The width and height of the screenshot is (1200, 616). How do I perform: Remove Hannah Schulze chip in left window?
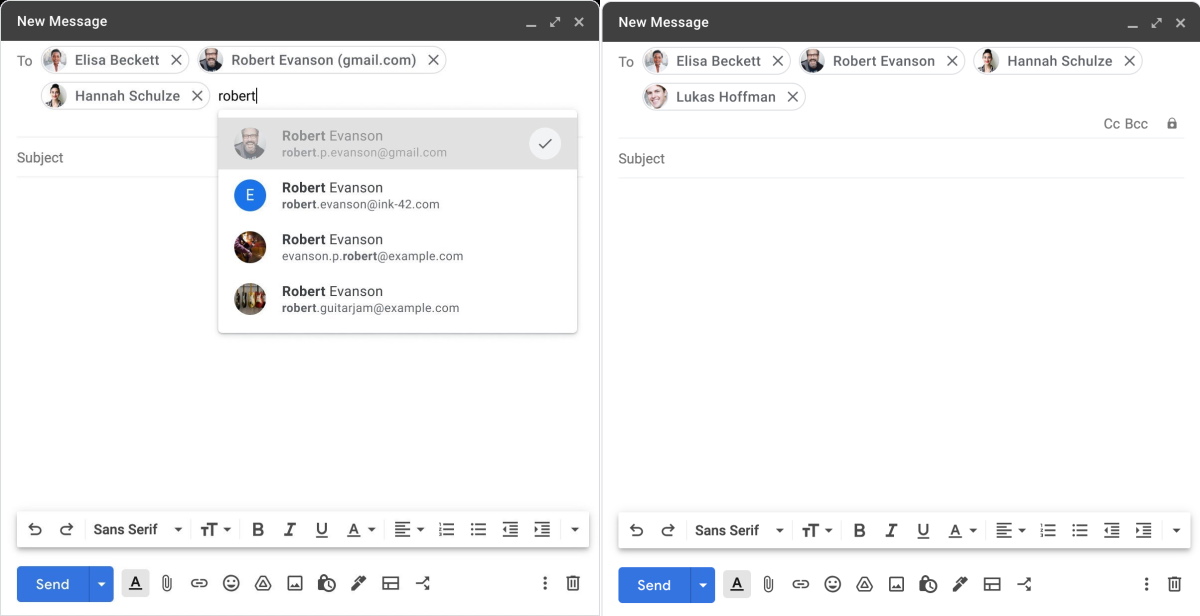point(197,96)
